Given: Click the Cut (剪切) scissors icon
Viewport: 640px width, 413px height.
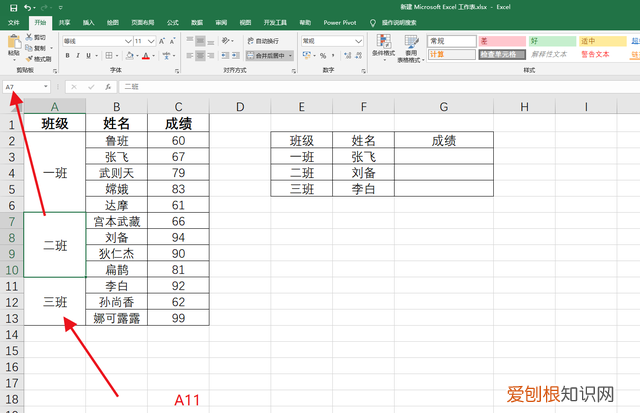Looking at the screenshot, I should pos(29,37).
